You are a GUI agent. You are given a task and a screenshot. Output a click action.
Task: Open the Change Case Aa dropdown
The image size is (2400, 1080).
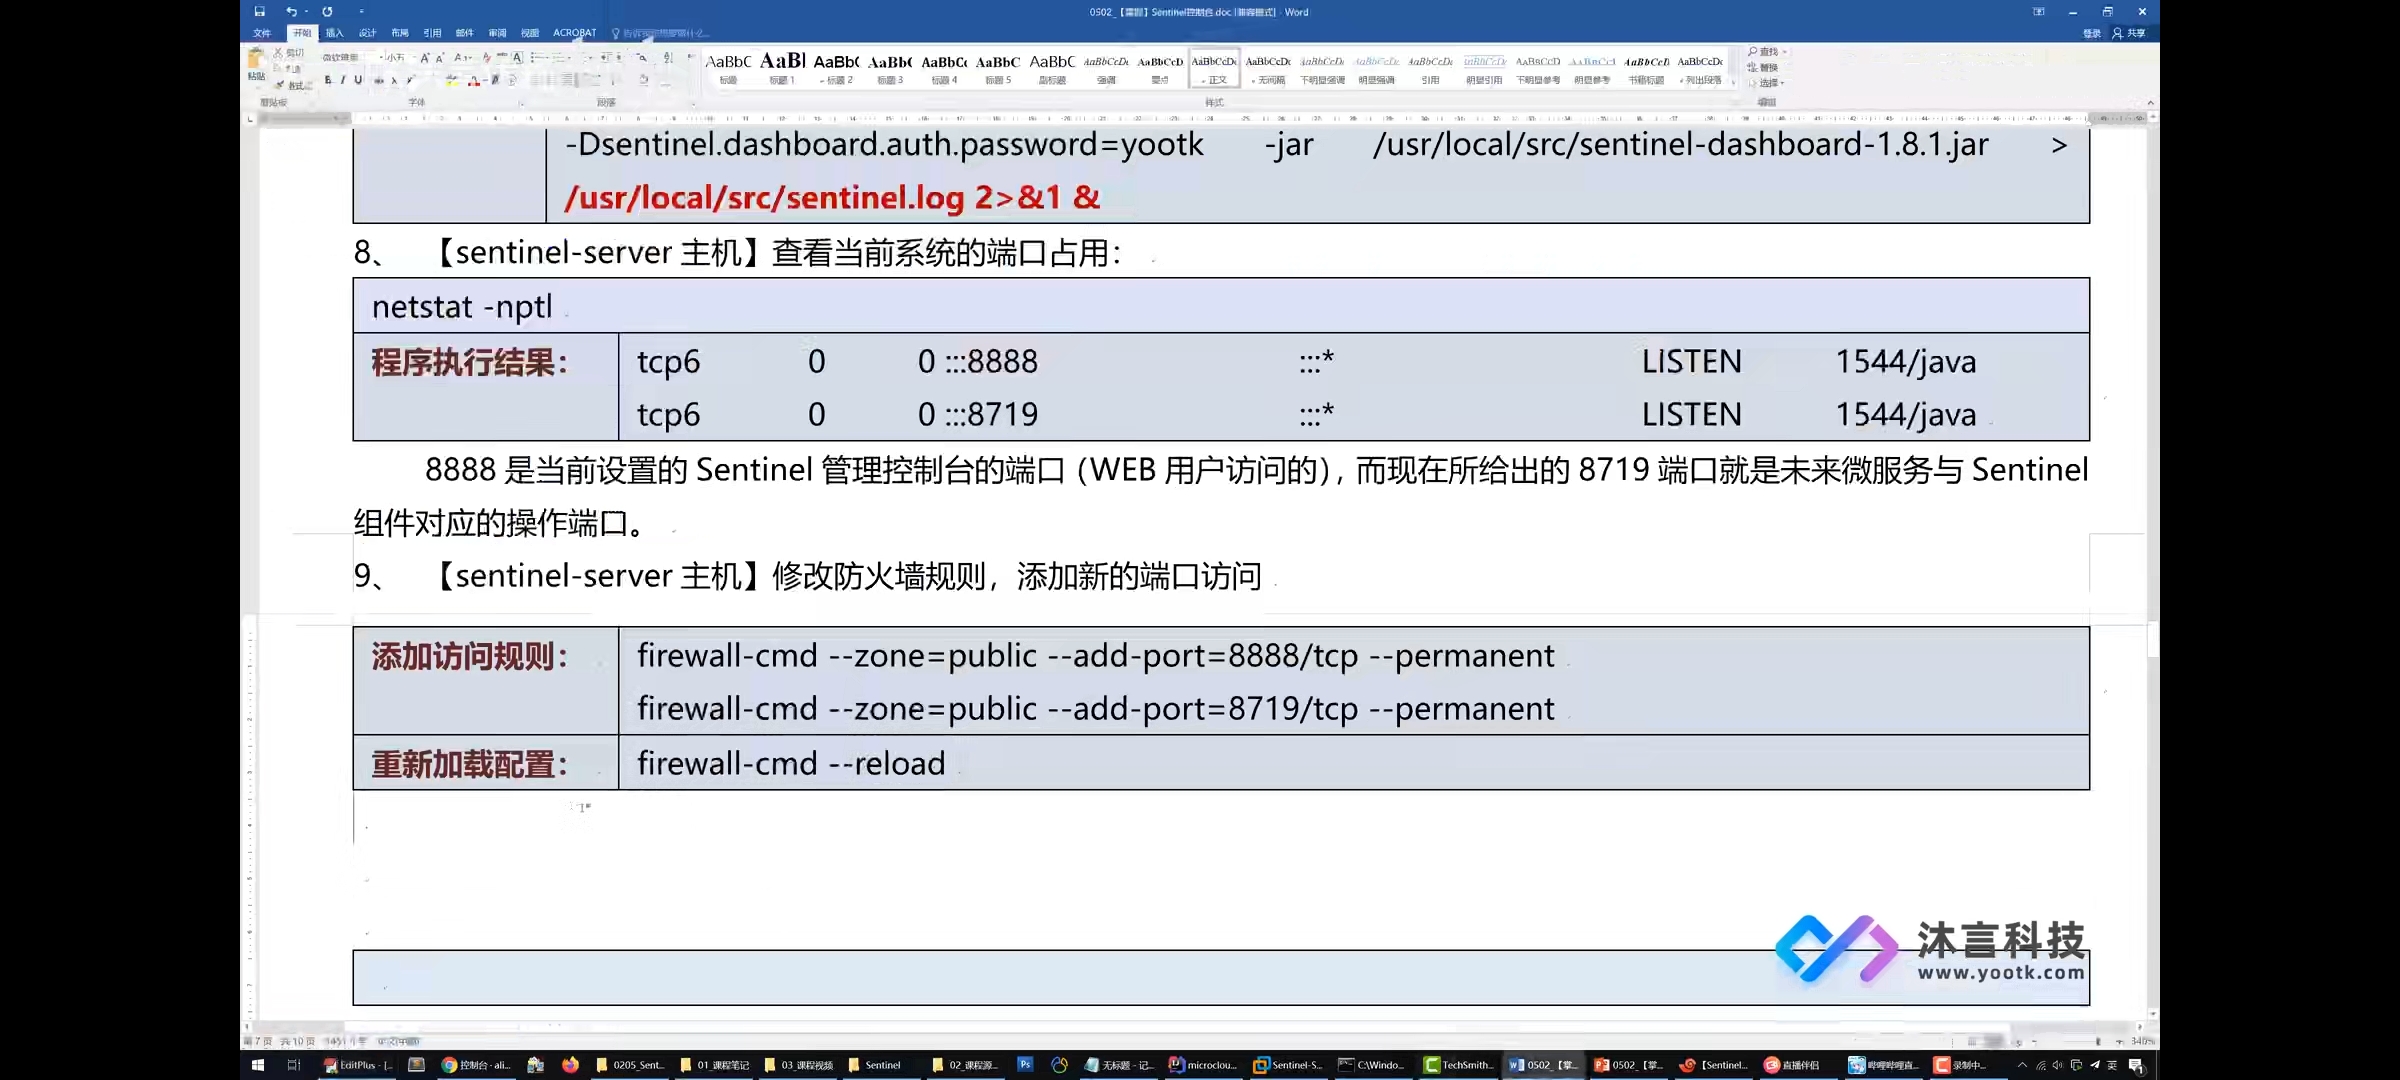click(x=462, y=58)
